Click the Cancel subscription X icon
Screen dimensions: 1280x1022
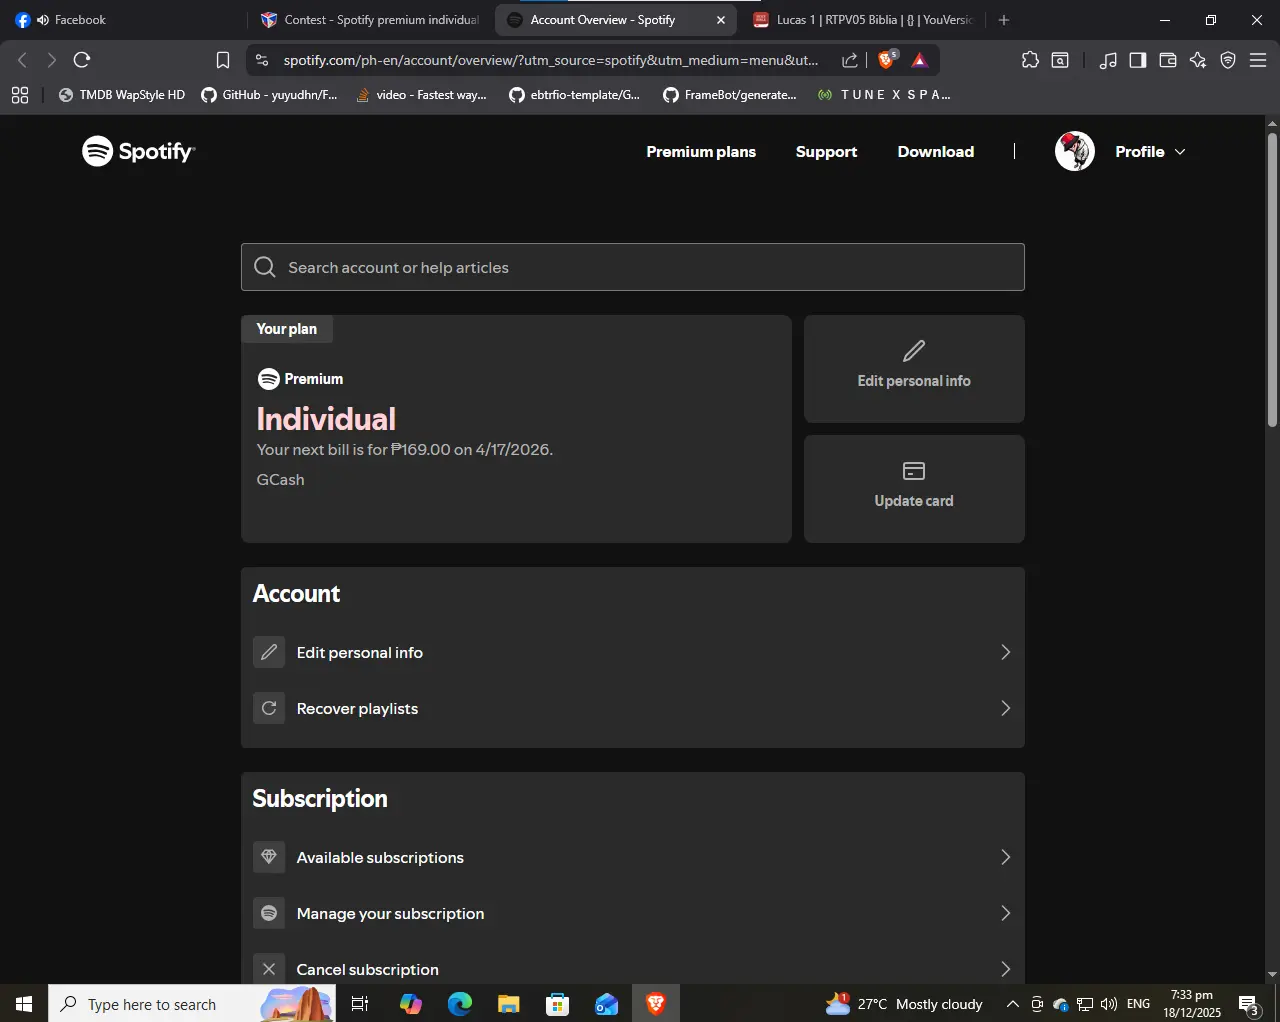tap(269, 969)
